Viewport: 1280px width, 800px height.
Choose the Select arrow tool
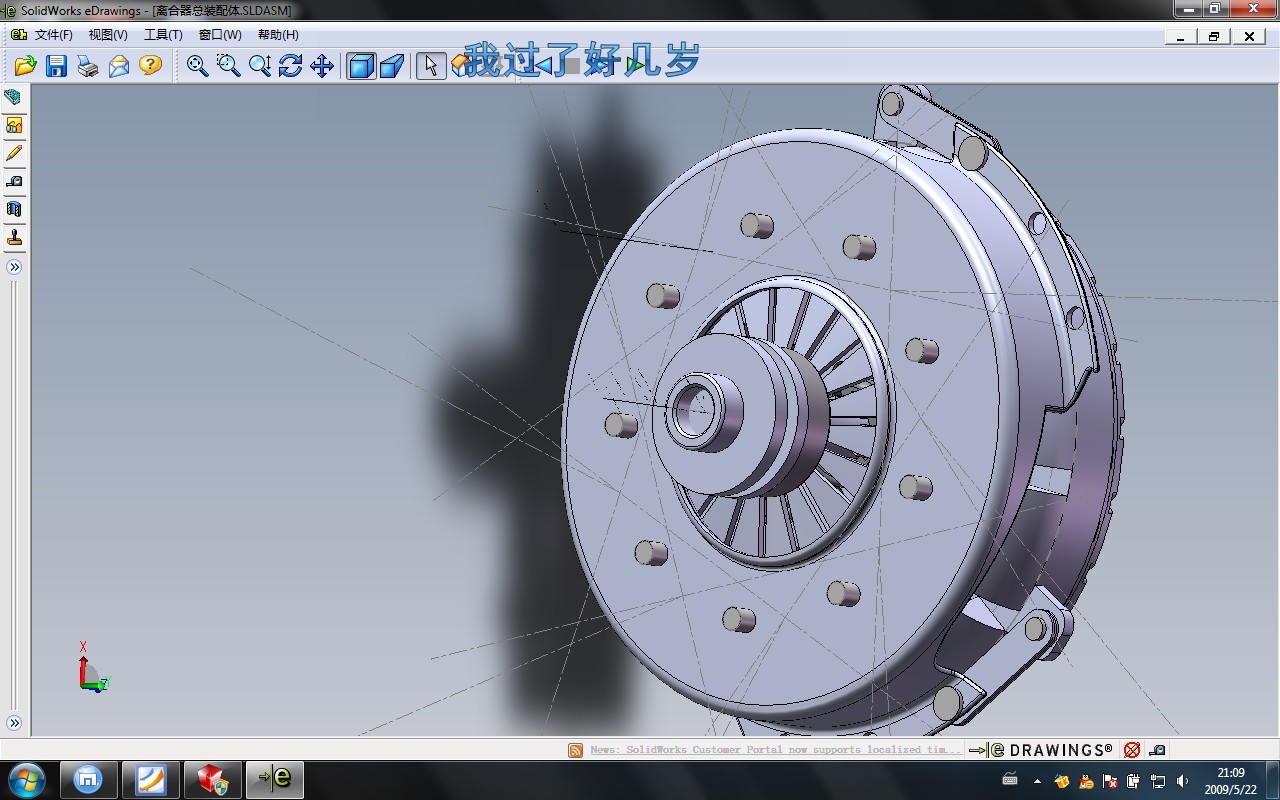[x=431, y=66]
